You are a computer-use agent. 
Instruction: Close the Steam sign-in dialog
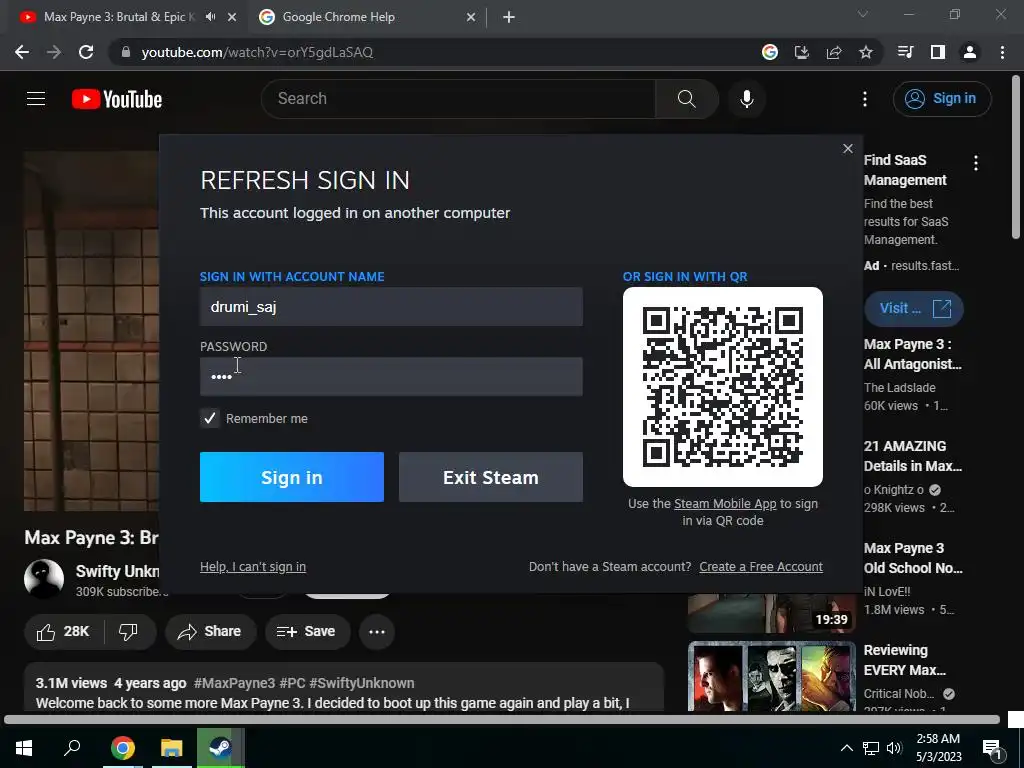[847, 149]
